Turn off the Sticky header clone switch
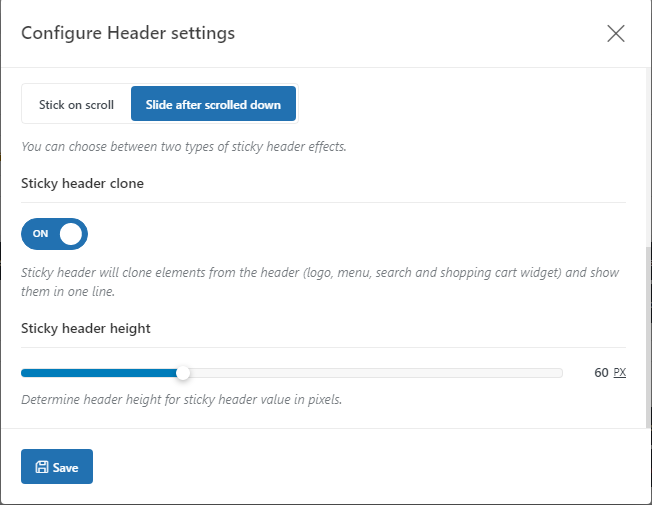The image size is (652, 505). coord(54,234)
